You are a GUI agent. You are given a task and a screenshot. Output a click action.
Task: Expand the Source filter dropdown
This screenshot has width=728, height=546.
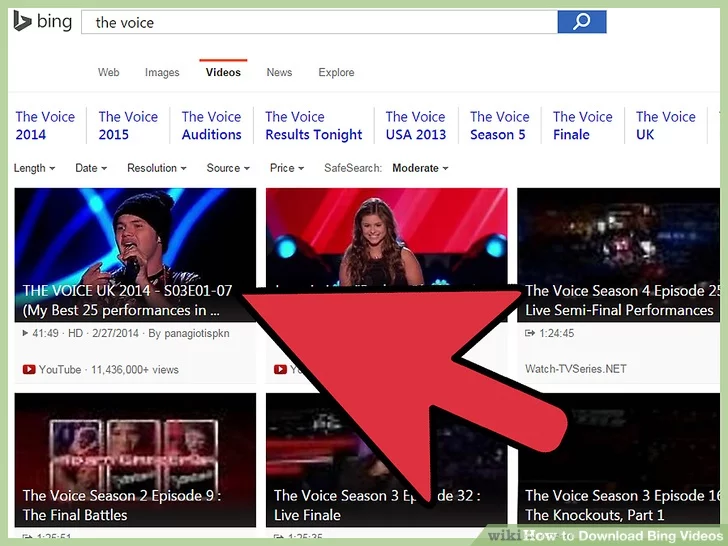(x=228, y=168)
